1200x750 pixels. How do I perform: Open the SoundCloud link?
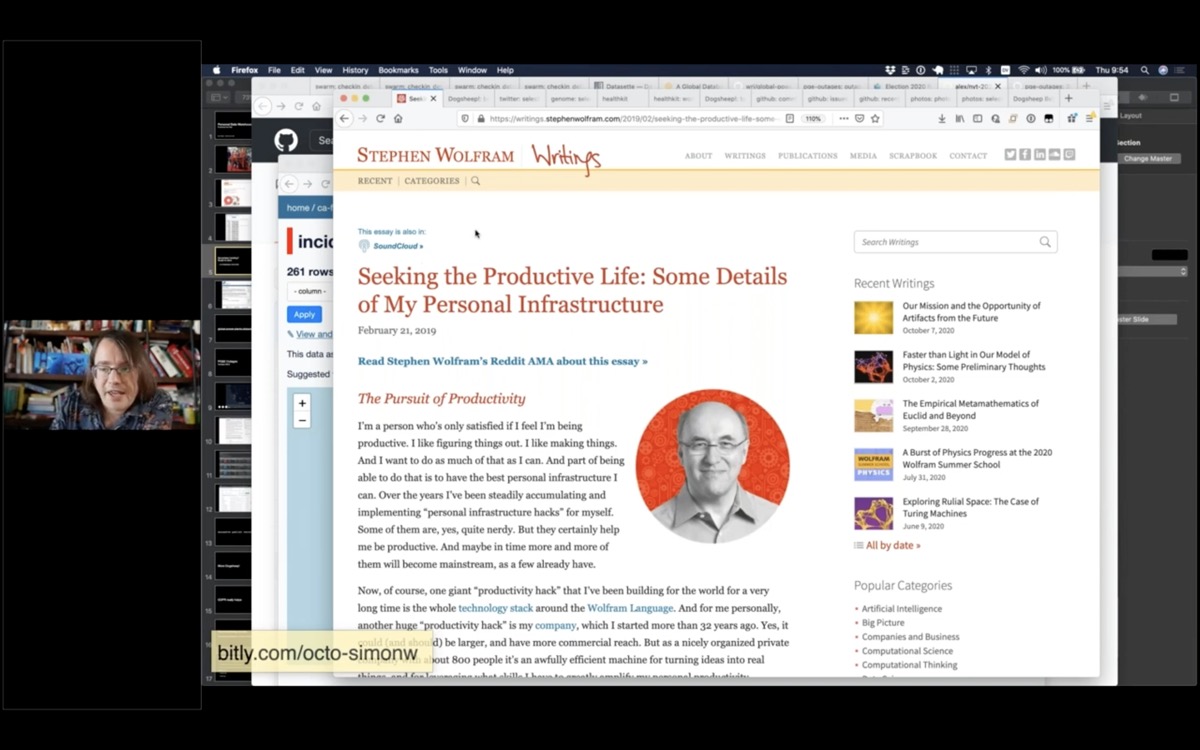[398, 246]
